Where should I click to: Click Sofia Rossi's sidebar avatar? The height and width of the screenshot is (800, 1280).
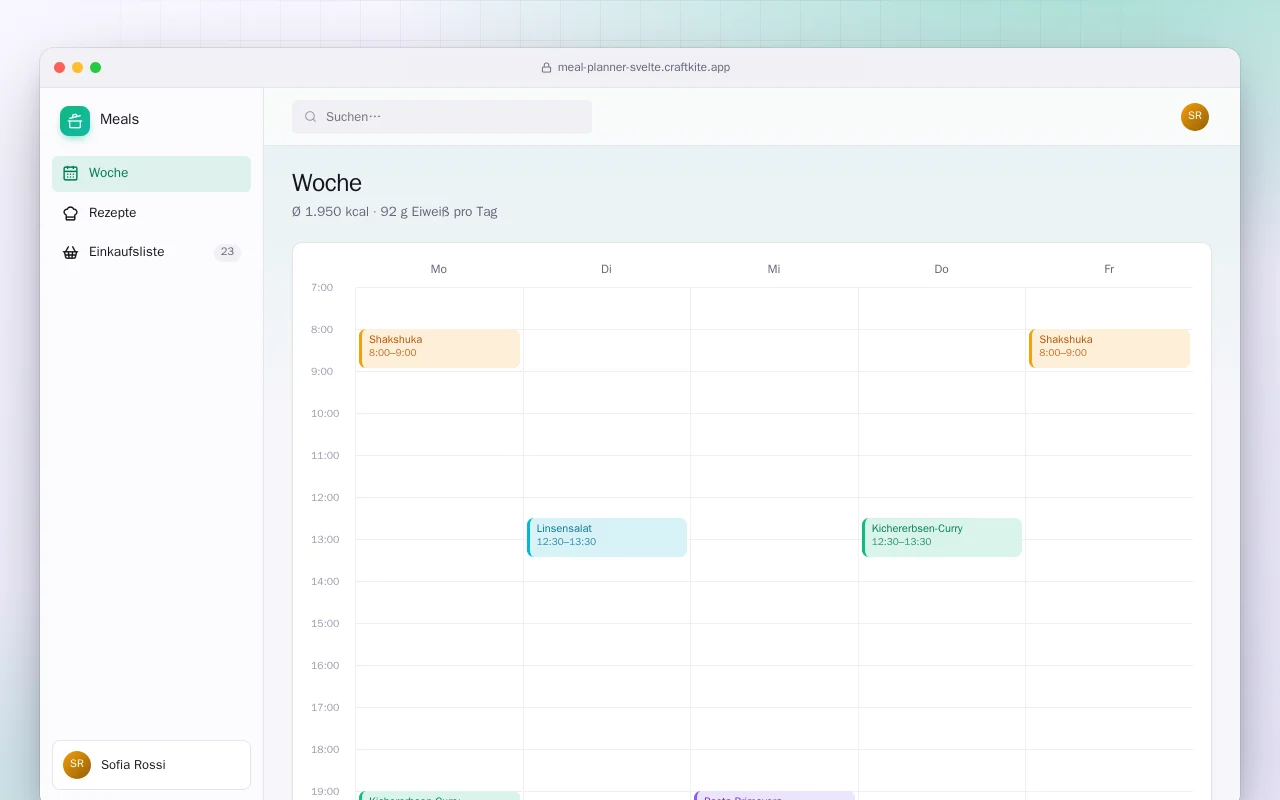[77, 765]
